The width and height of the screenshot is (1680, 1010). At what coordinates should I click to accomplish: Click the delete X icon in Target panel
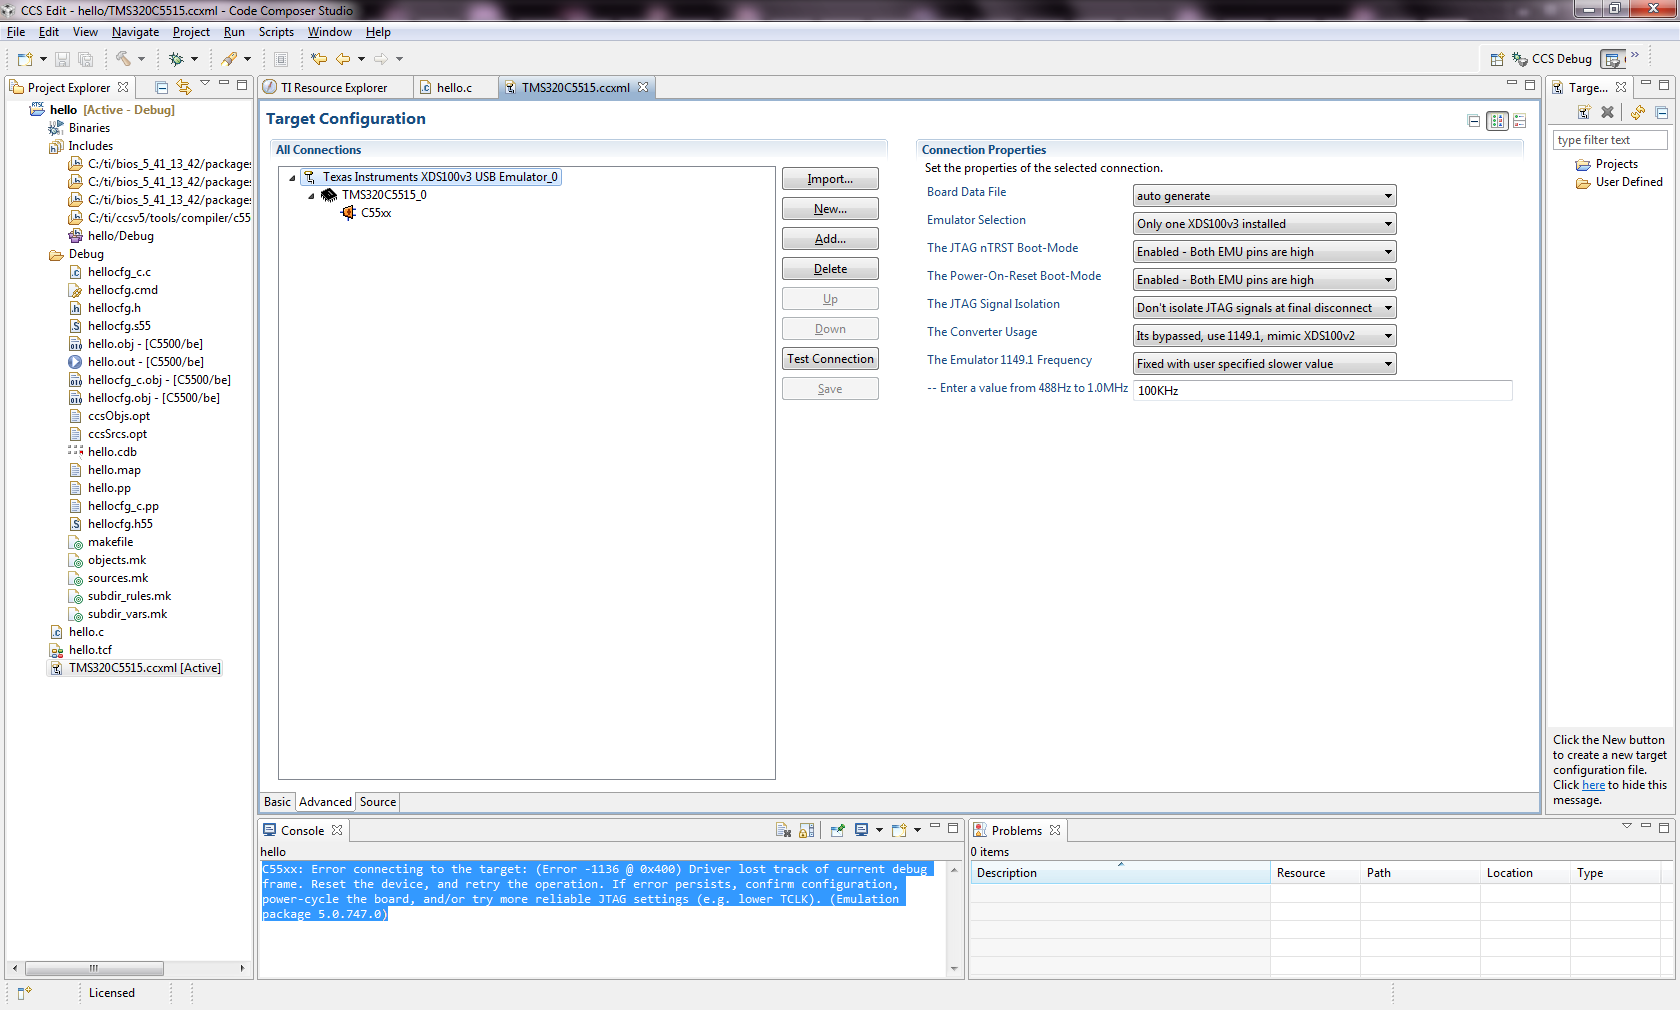(x=1607, y=112)
